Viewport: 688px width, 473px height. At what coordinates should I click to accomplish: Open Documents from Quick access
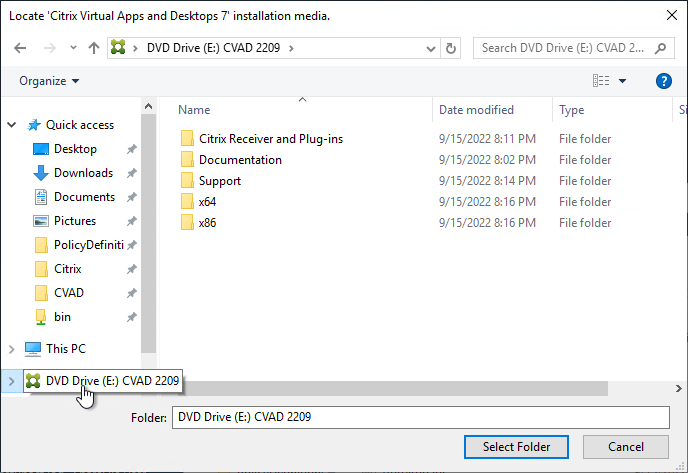(84, 197)
